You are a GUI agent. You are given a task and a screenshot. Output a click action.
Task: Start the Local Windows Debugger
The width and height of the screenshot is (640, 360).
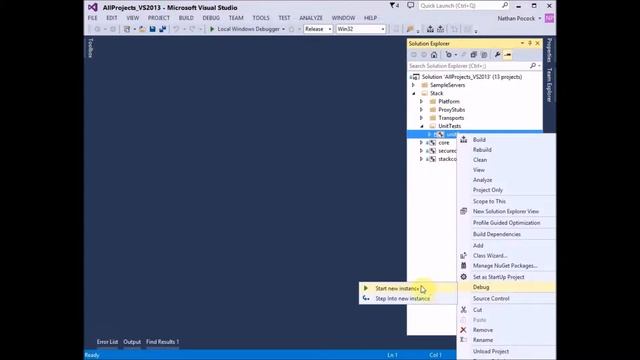244,29
